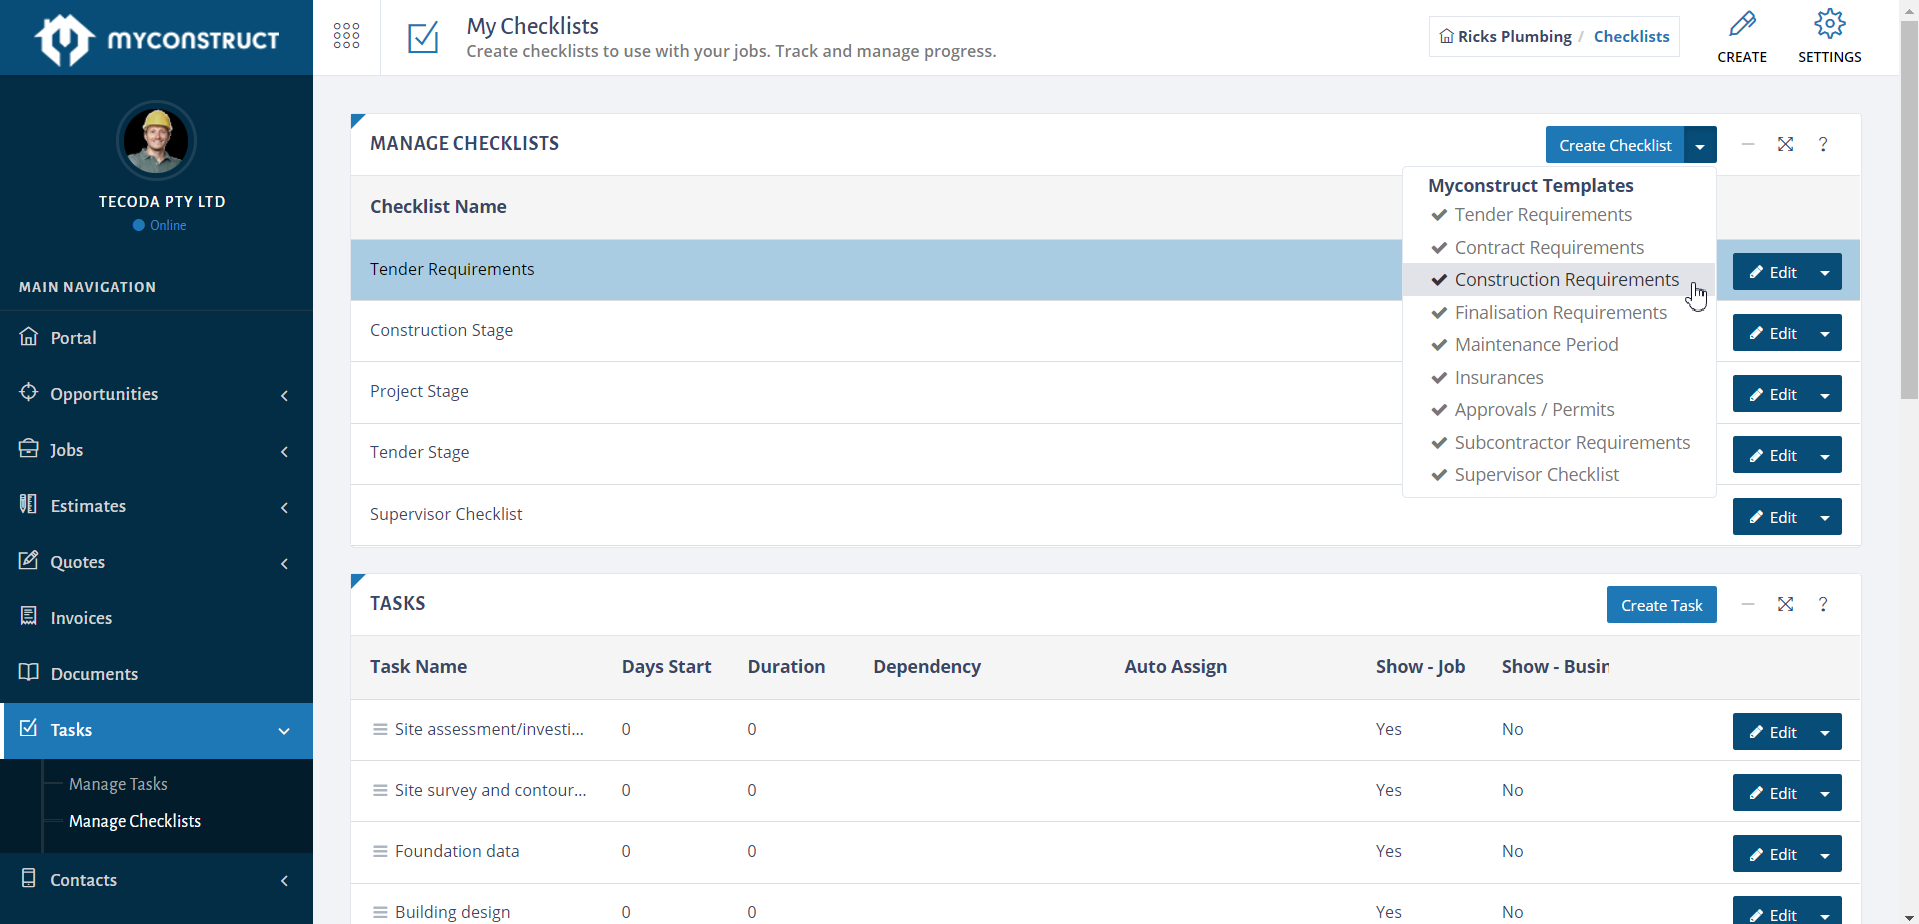Grab drag handle of Site assessment task

pyautogui.click(x=380, y=729)
